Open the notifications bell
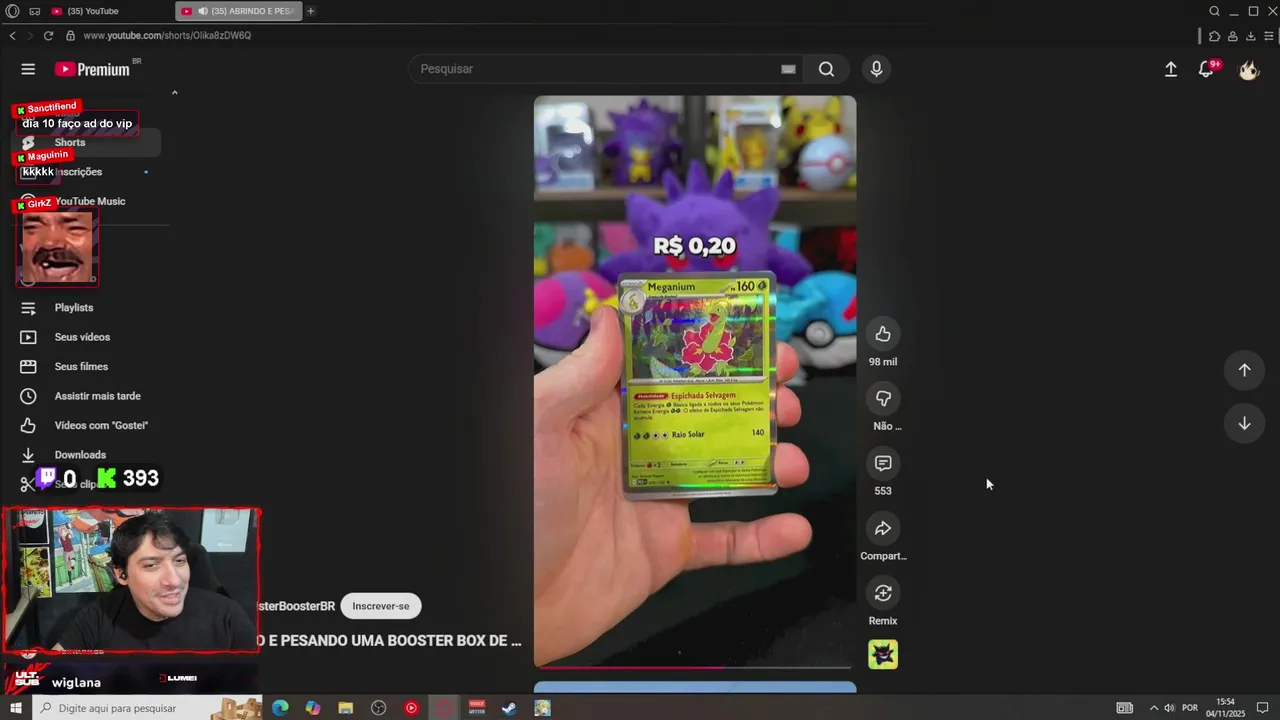Image resolution: width=1280 pixels, height=720 pixels. pyautogui.click(x=1207, y=69)
